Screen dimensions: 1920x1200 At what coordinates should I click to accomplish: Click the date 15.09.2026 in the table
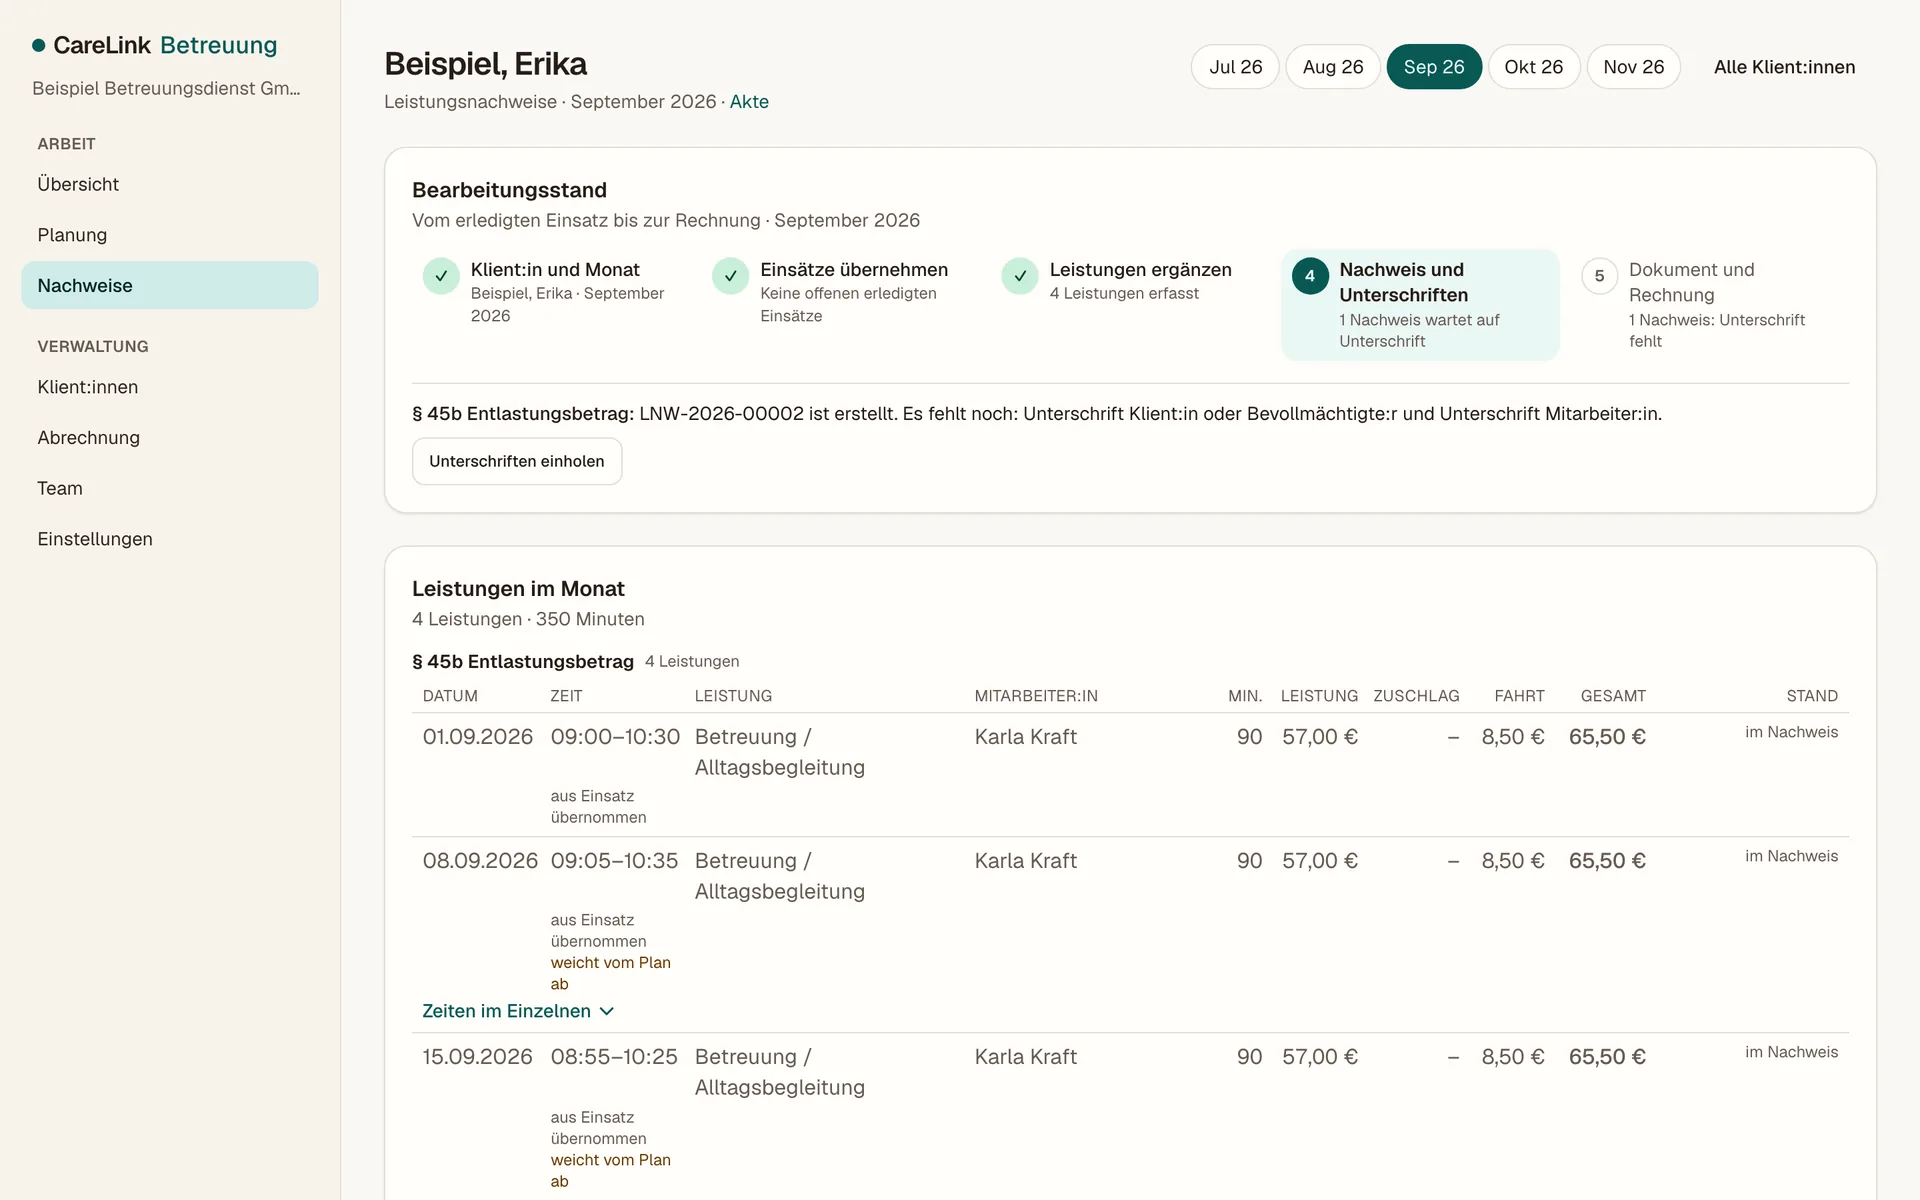point(477,1057)
